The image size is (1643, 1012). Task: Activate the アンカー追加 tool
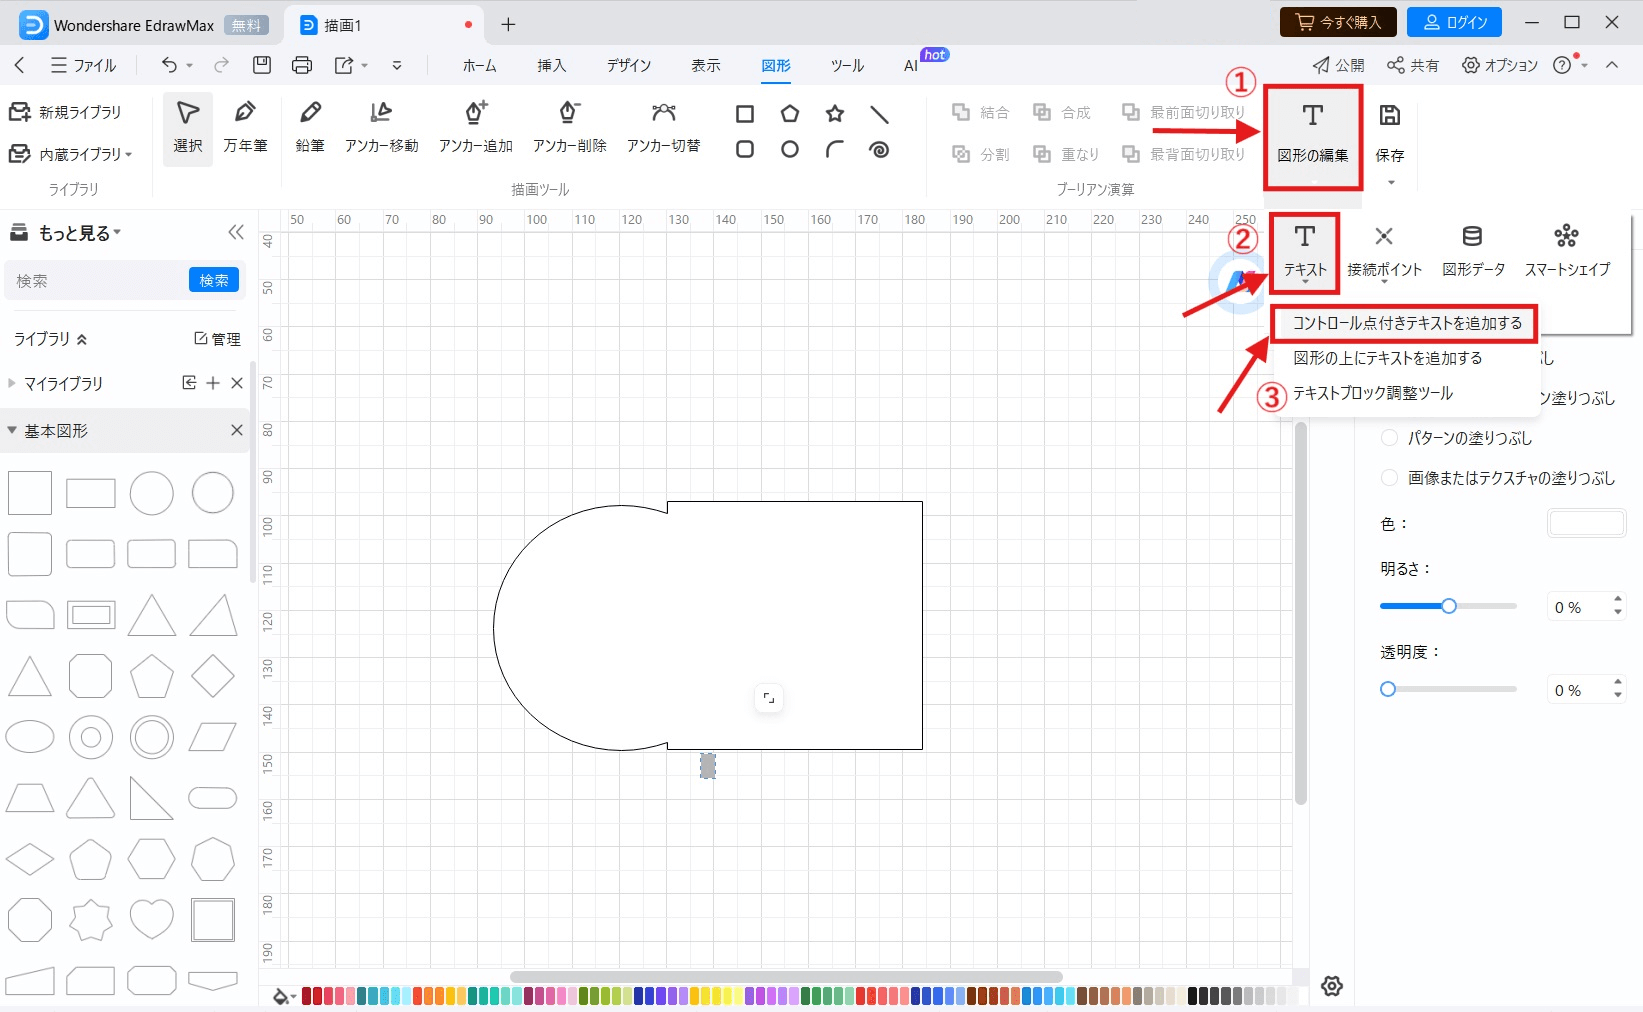tap(476, 128)
